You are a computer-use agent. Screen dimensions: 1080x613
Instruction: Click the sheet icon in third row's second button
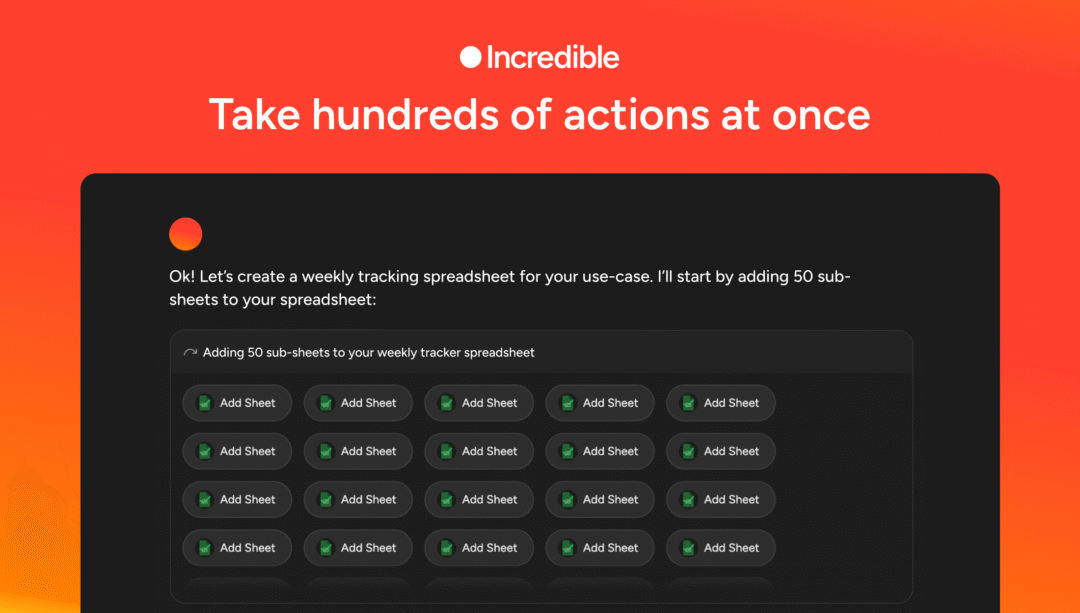[325, 499]
